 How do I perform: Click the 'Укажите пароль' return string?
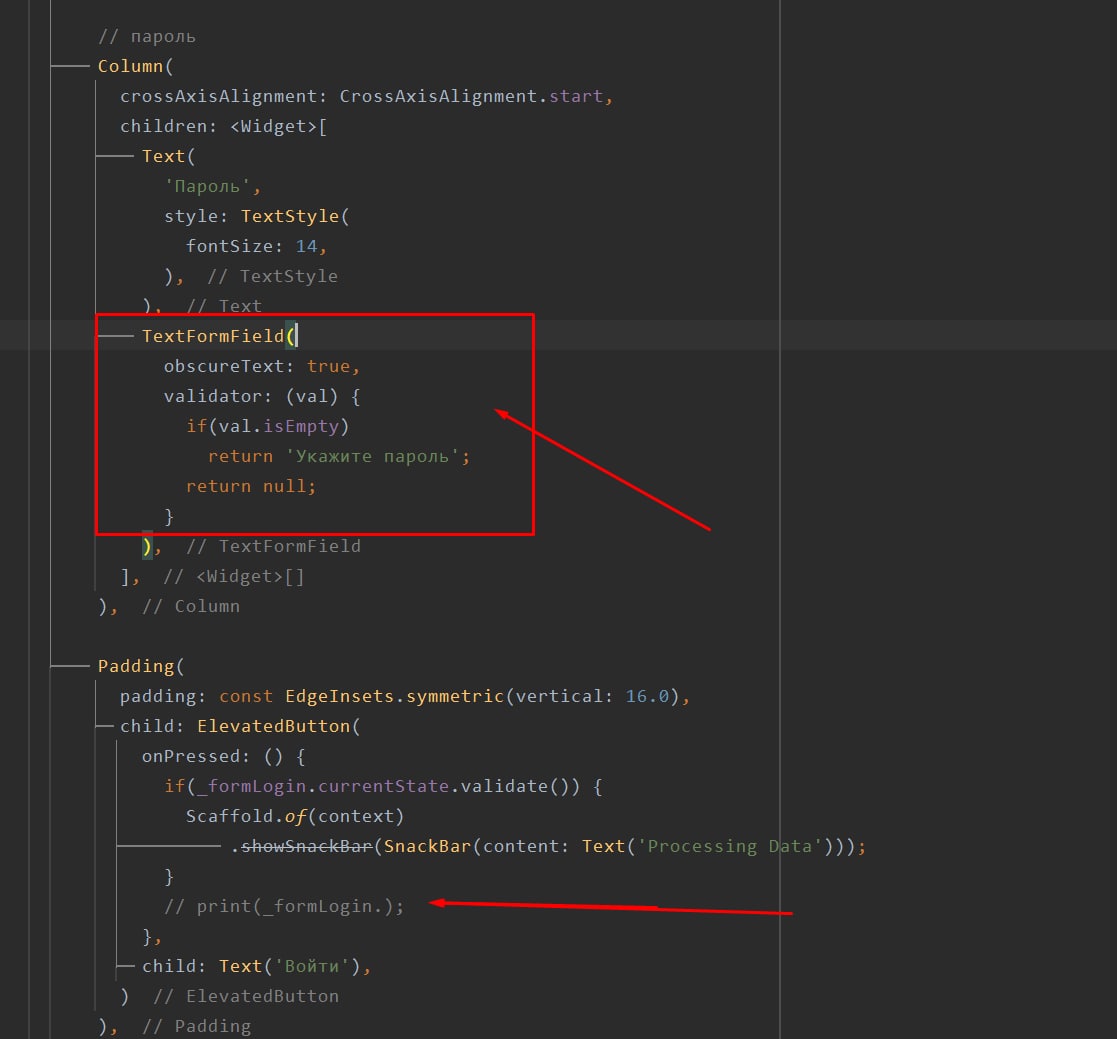[x=372, y=456]
